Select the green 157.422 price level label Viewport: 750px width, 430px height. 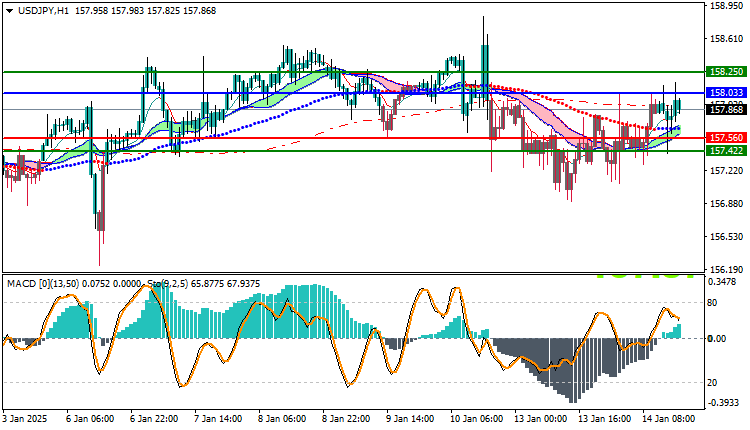pos(726,151)
